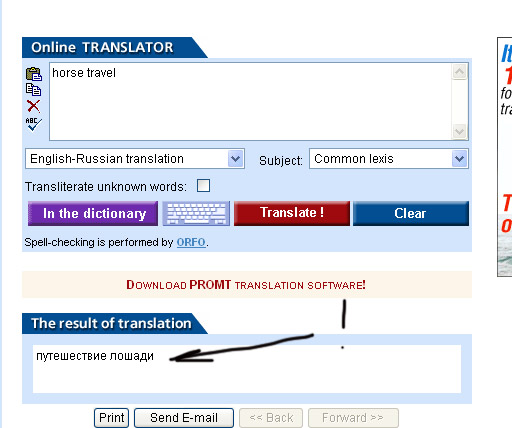Open the English-Russian translation dropdown
The height and width of the screenshot is (428, 512).
pos(135,159)
